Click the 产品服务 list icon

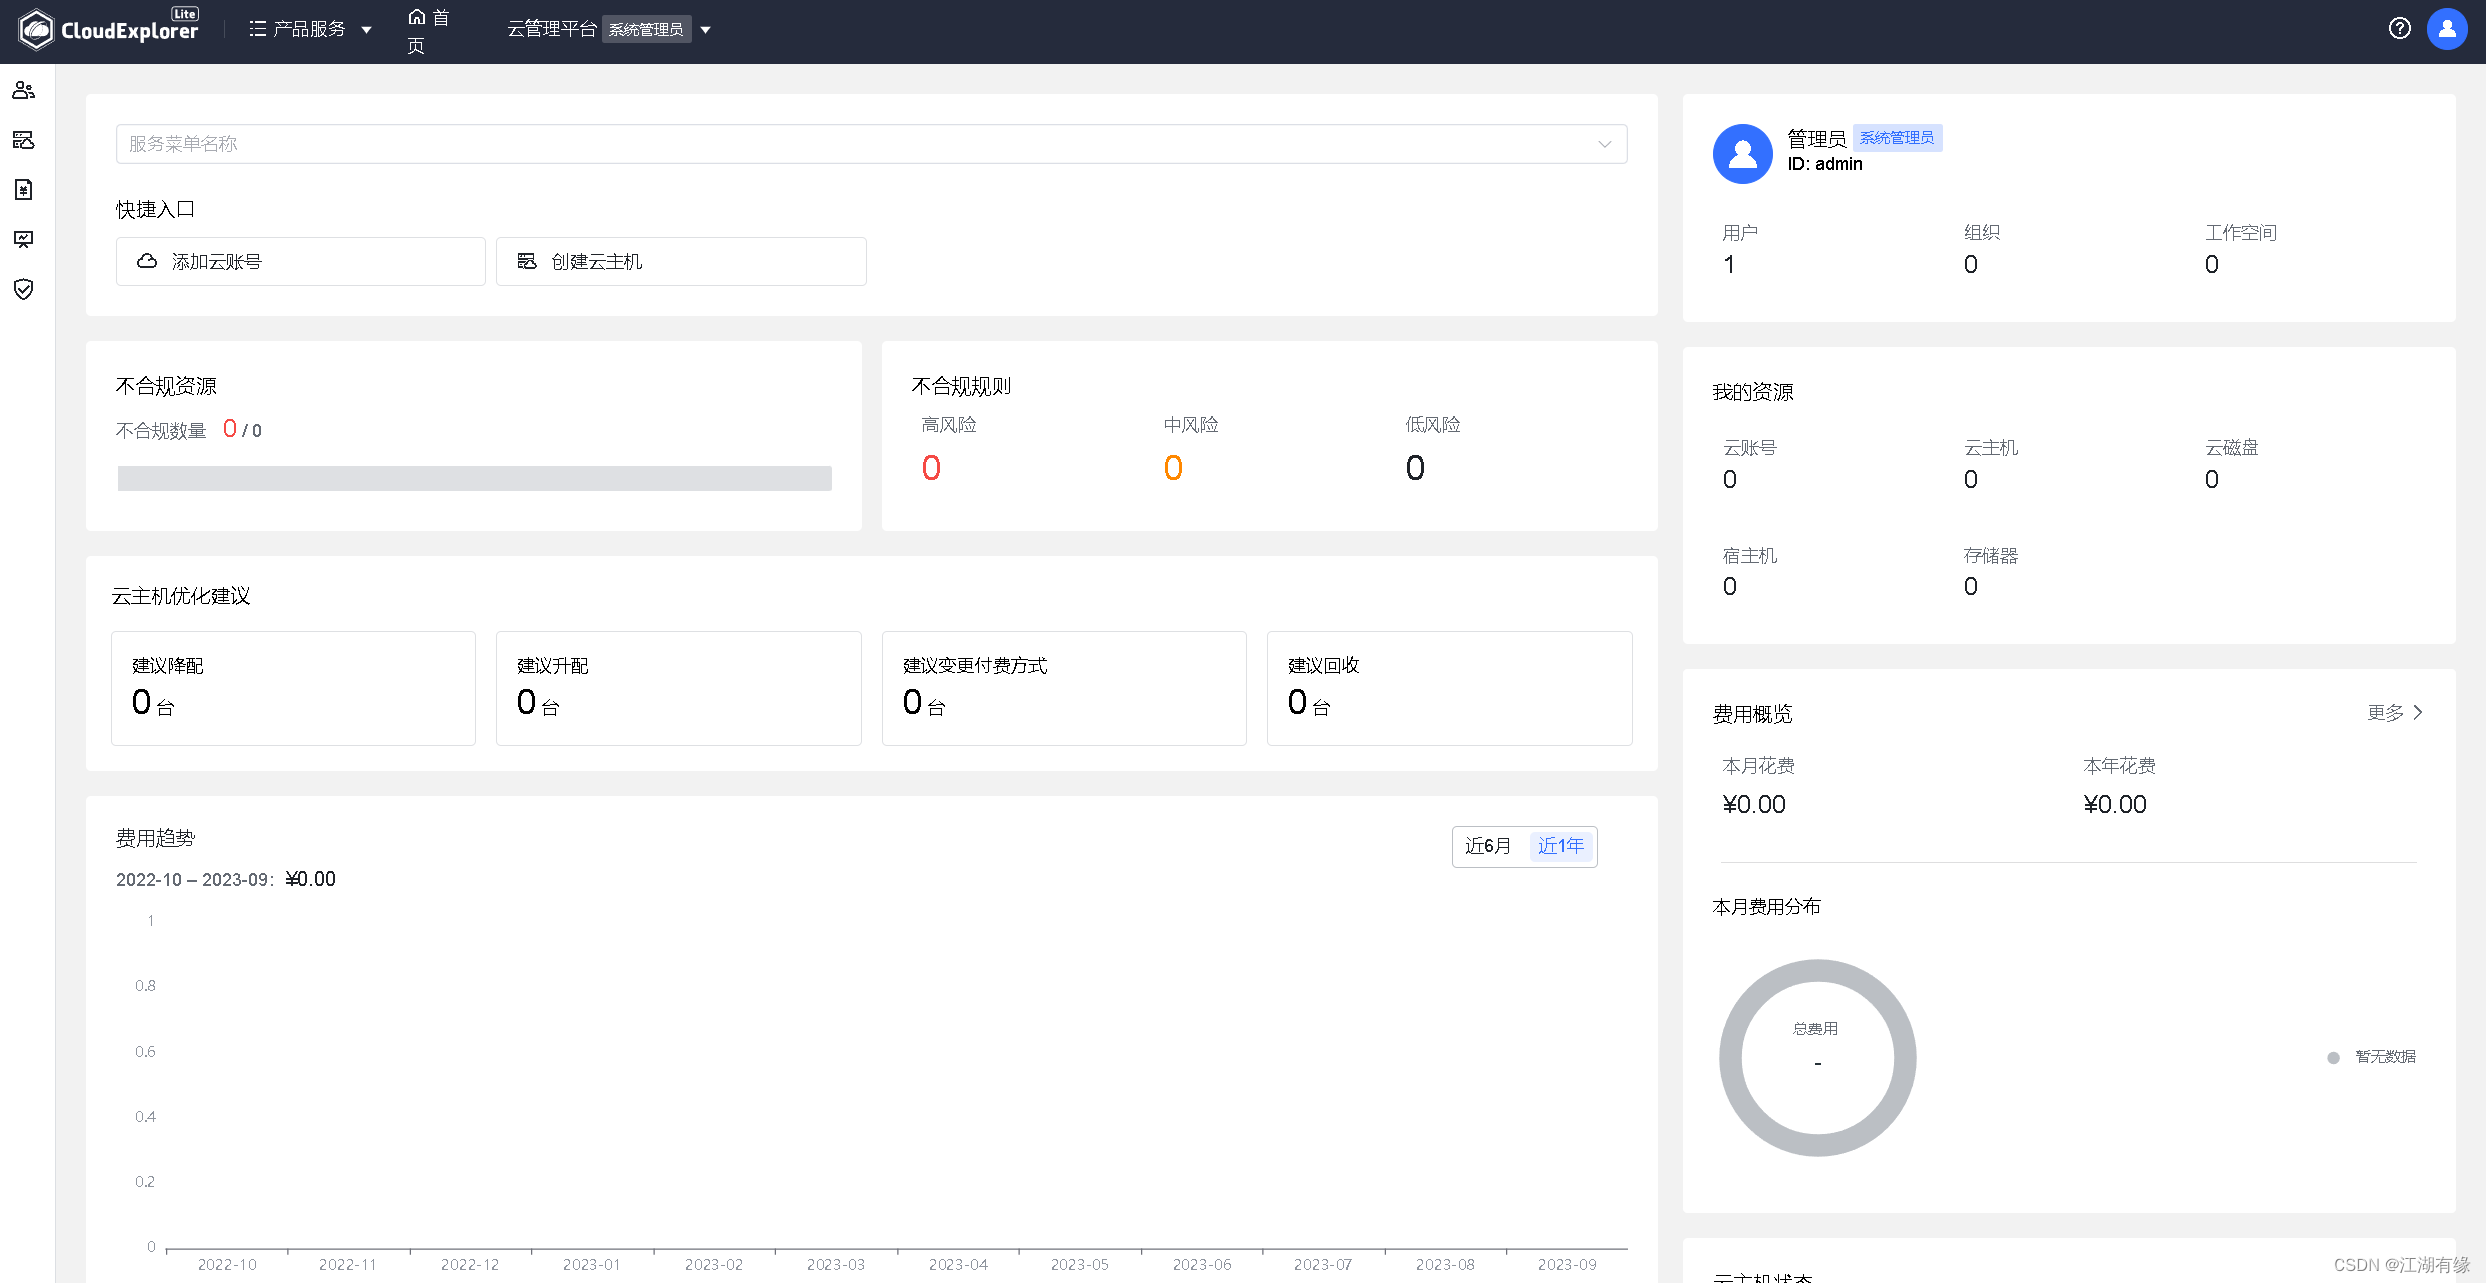pyautogui.click(x=258, y=29)
